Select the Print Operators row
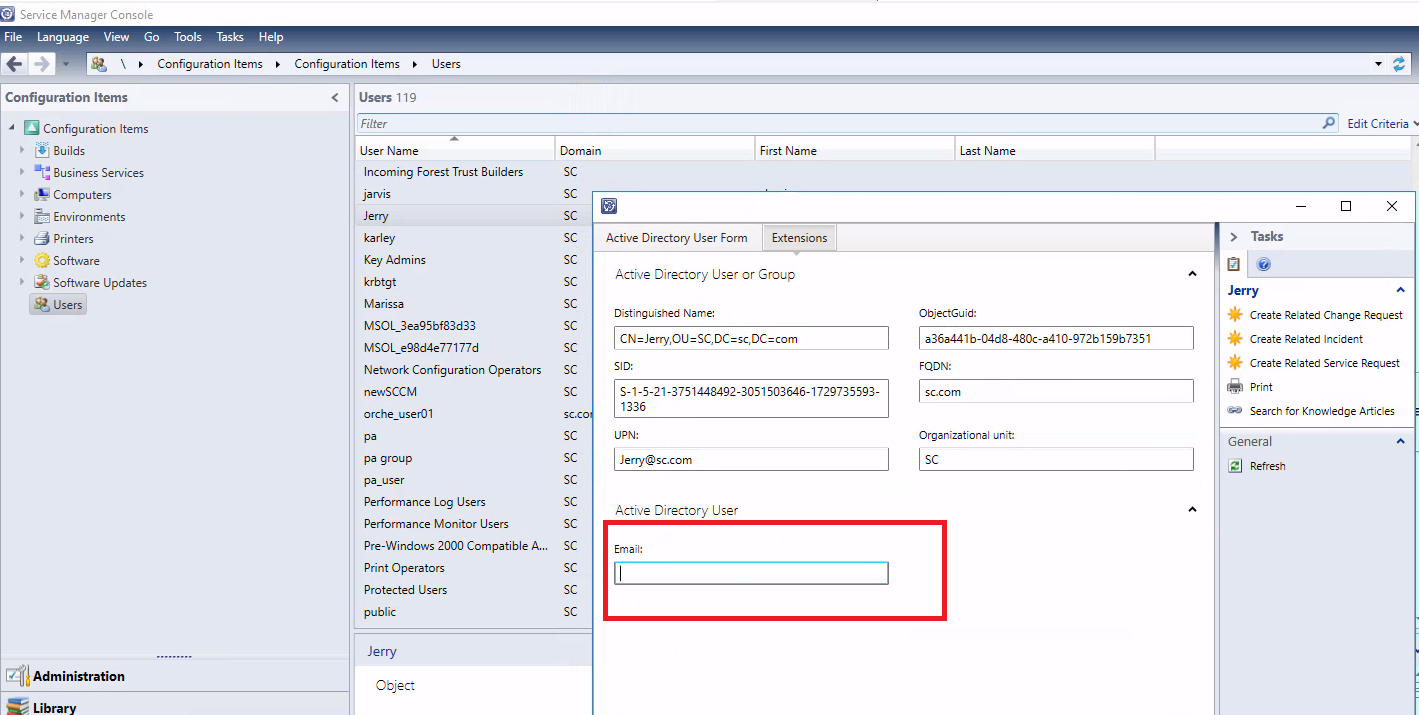The width and height of the screenshot is (1419, 715). point(474,568)
